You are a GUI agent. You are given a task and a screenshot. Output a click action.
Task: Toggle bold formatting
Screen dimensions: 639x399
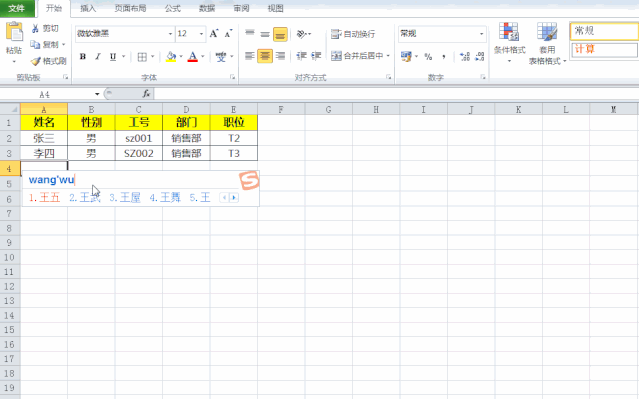click(83, 57)
